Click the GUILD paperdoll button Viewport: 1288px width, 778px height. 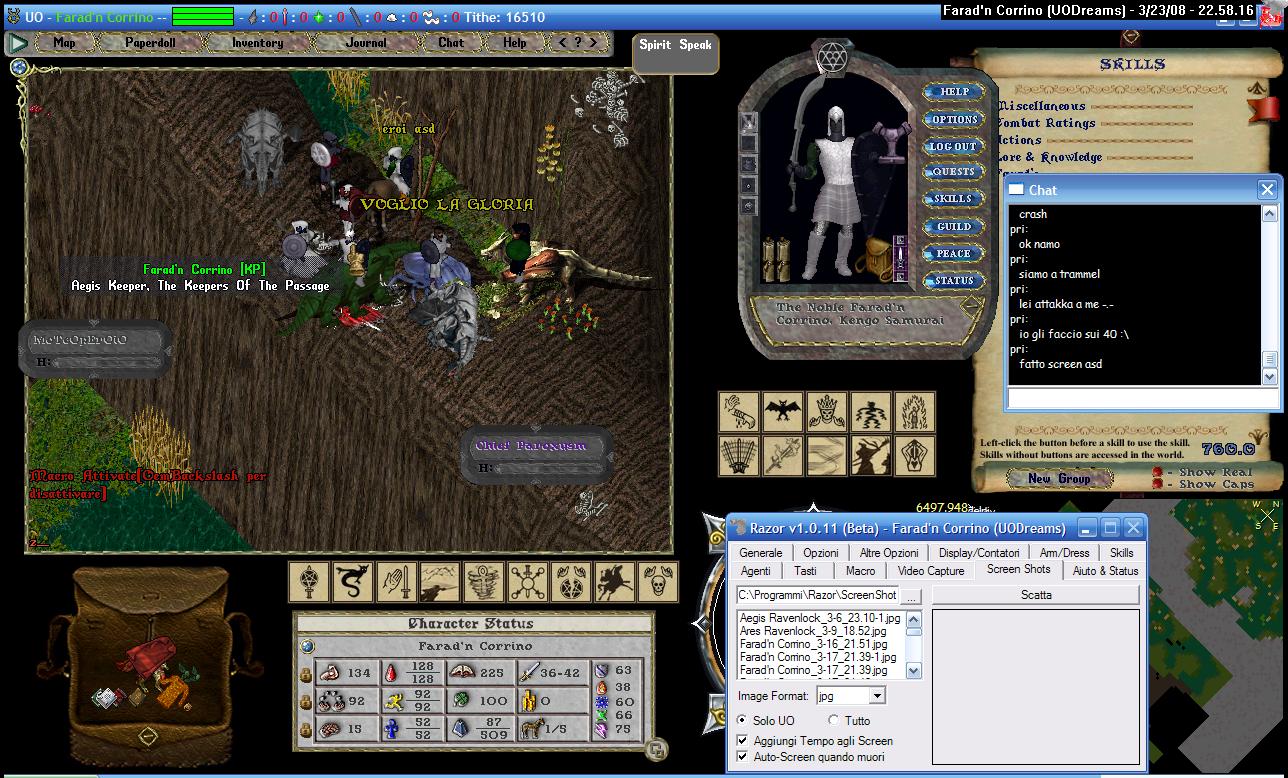953,227
